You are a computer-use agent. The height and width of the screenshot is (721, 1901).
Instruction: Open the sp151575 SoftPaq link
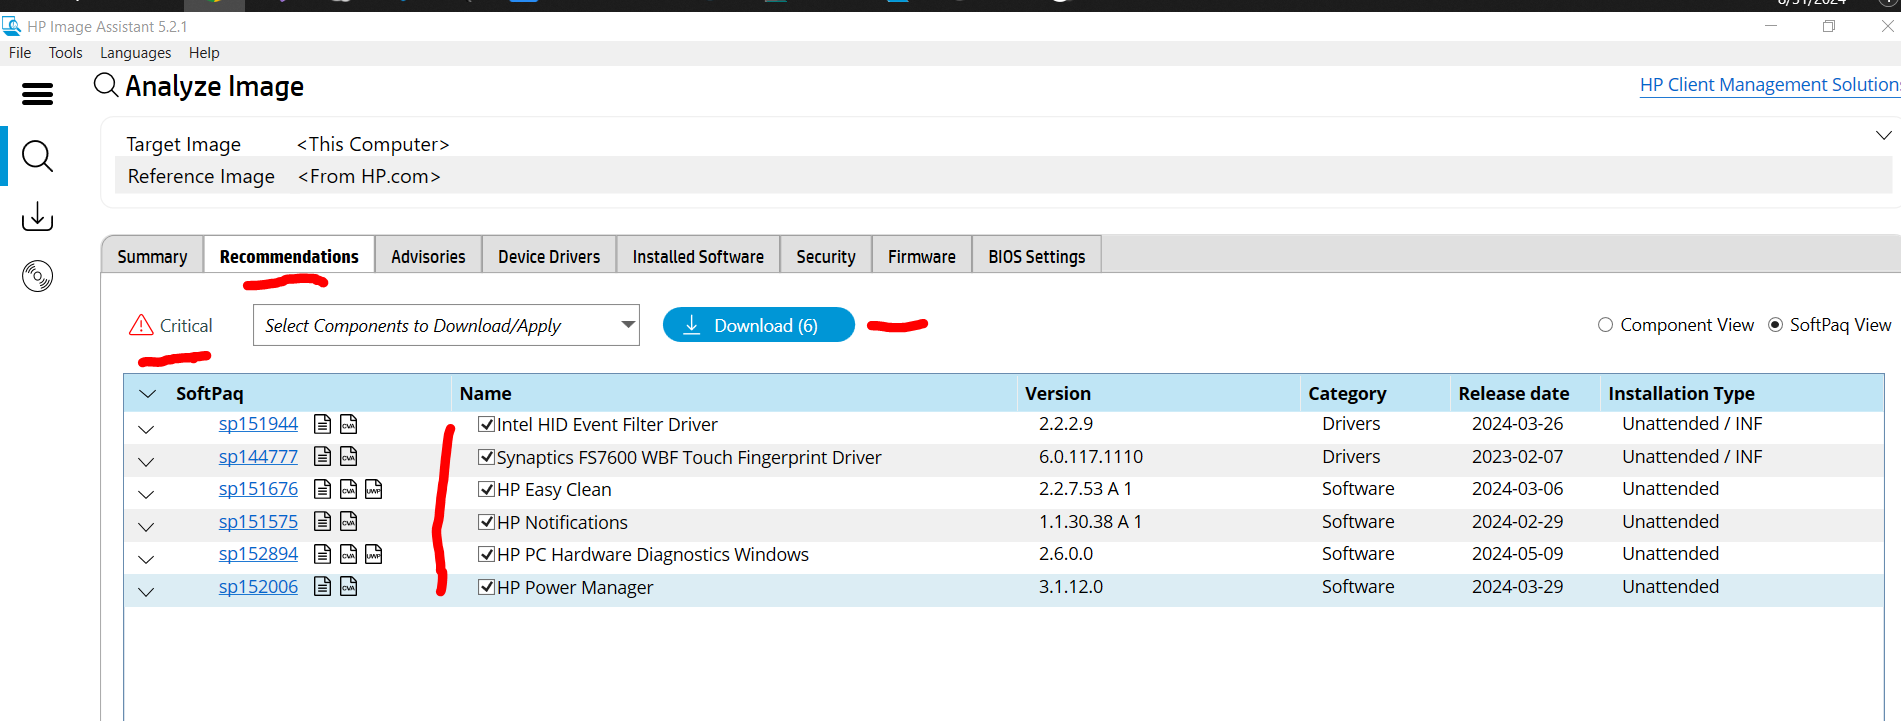(x=258, y=522)
